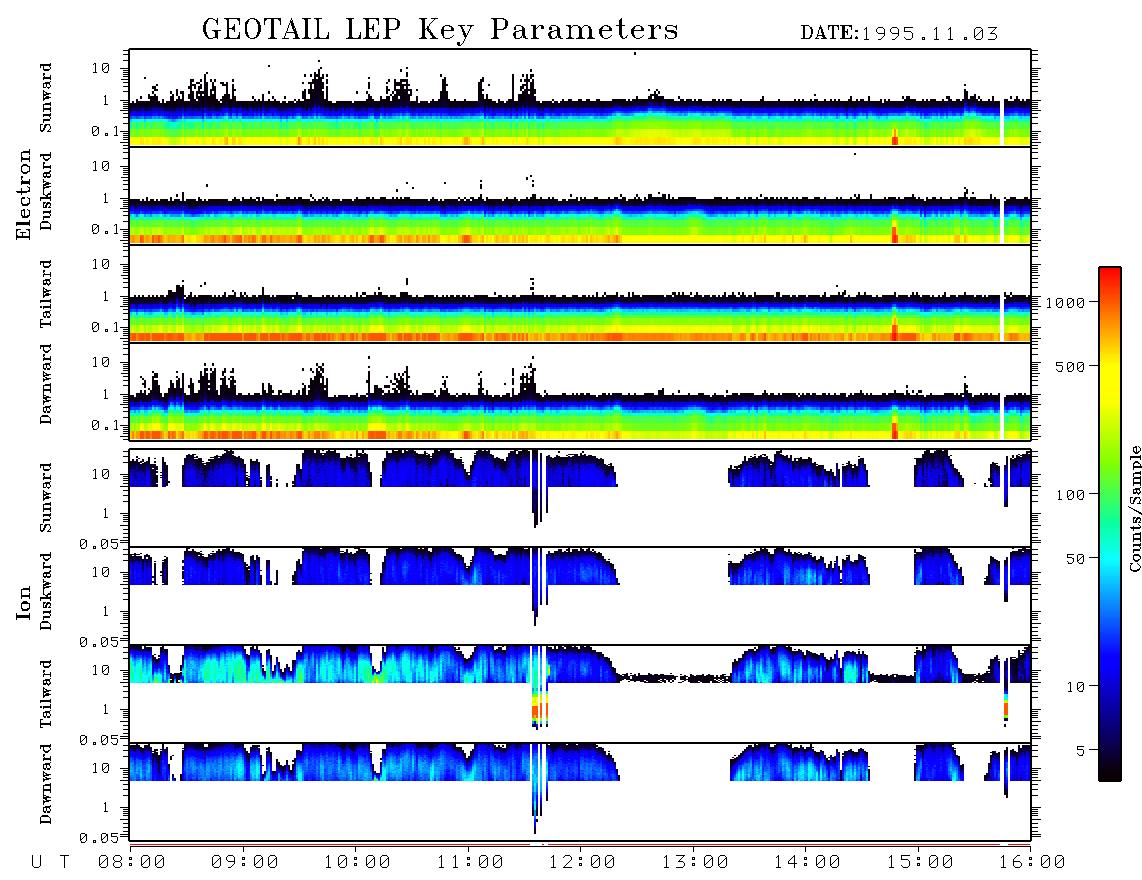The image size is (1142, 880).
Task: Click the Electron Duskward spectrogram panel
Action: tap(580, 195)
